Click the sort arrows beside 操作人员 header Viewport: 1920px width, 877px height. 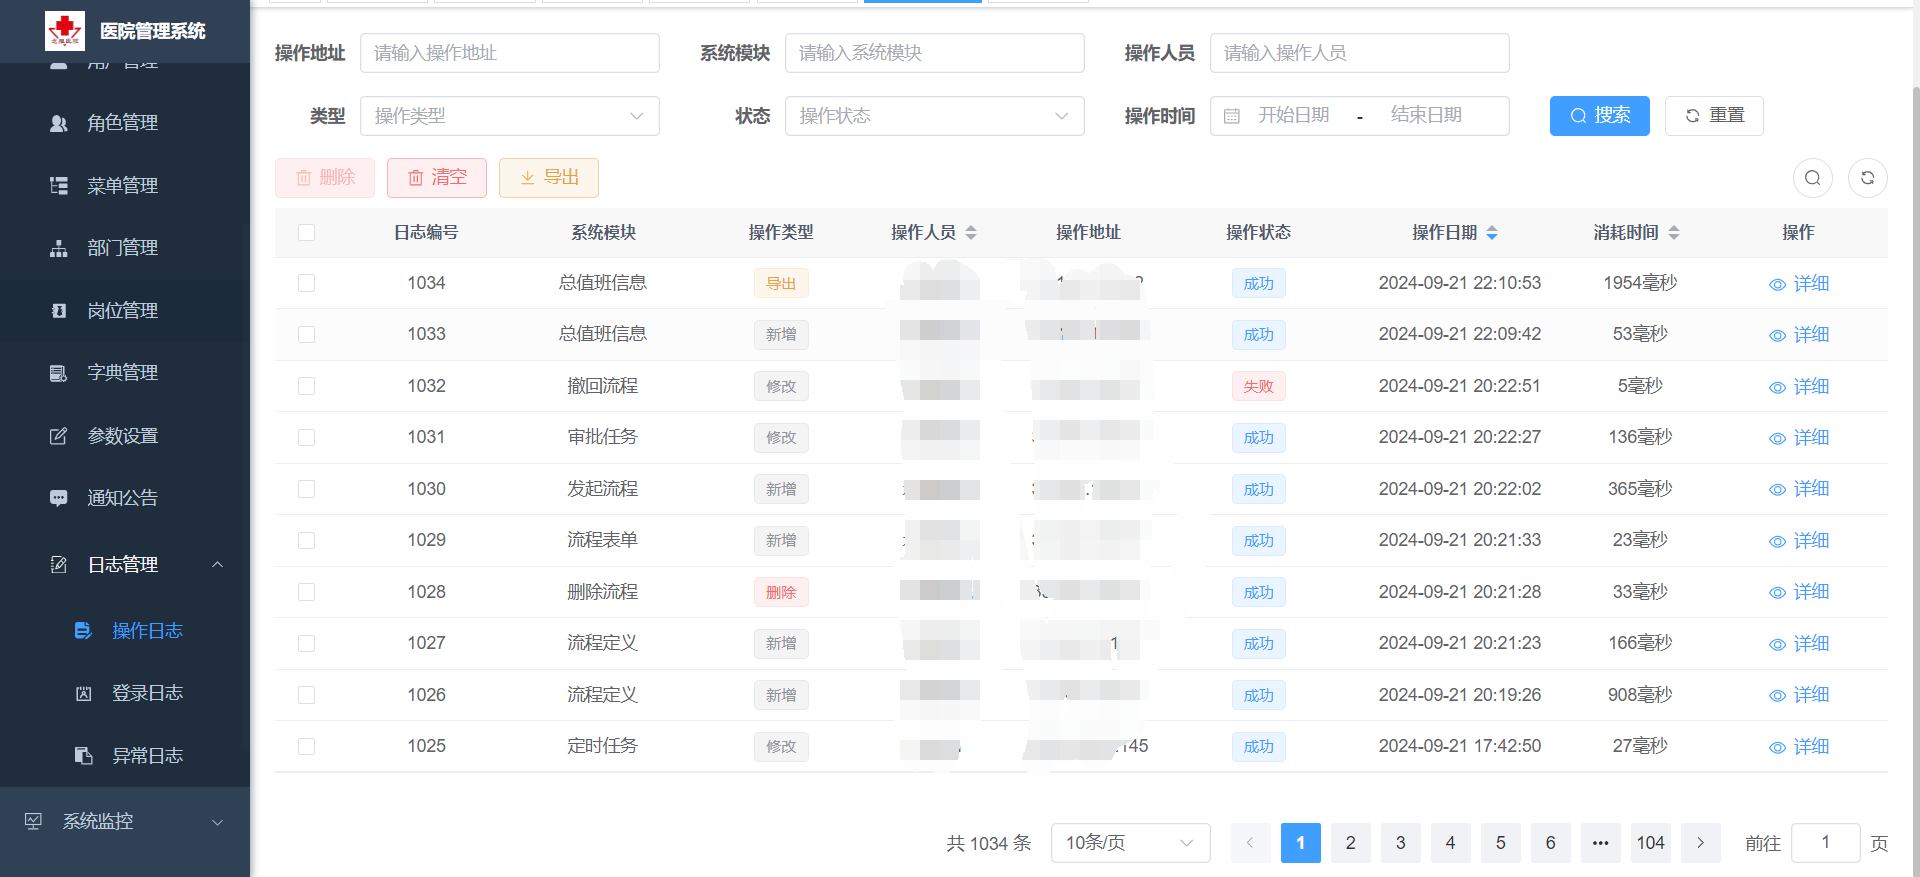click(971, 233)
